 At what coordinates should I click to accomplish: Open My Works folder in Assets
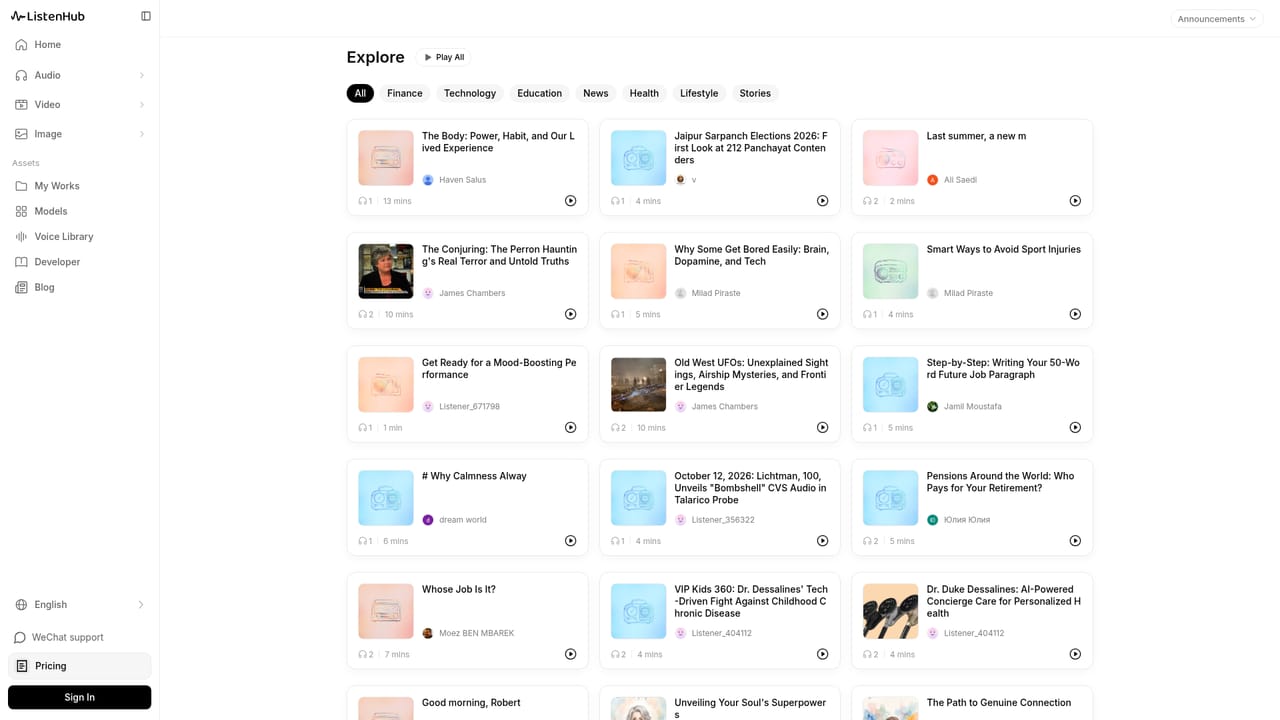(x=79, y=186)
